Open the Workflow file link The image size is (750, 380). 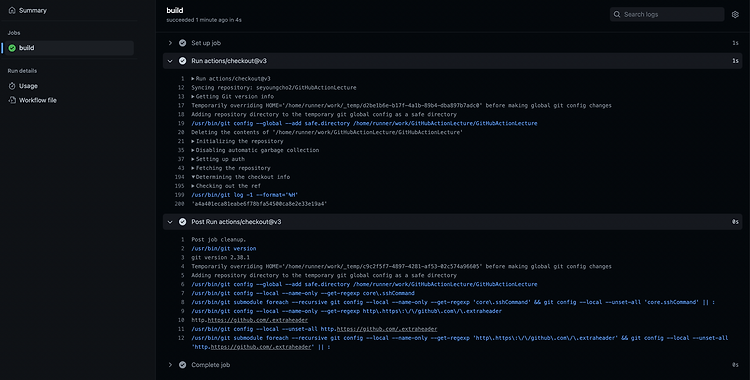tap(38, 100)
